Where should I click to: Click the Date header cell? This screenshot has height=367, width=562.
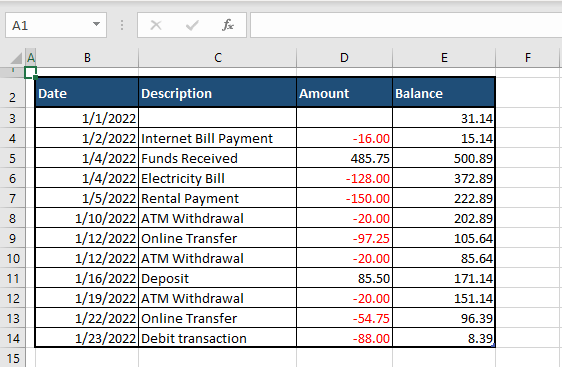pos(87,93)
